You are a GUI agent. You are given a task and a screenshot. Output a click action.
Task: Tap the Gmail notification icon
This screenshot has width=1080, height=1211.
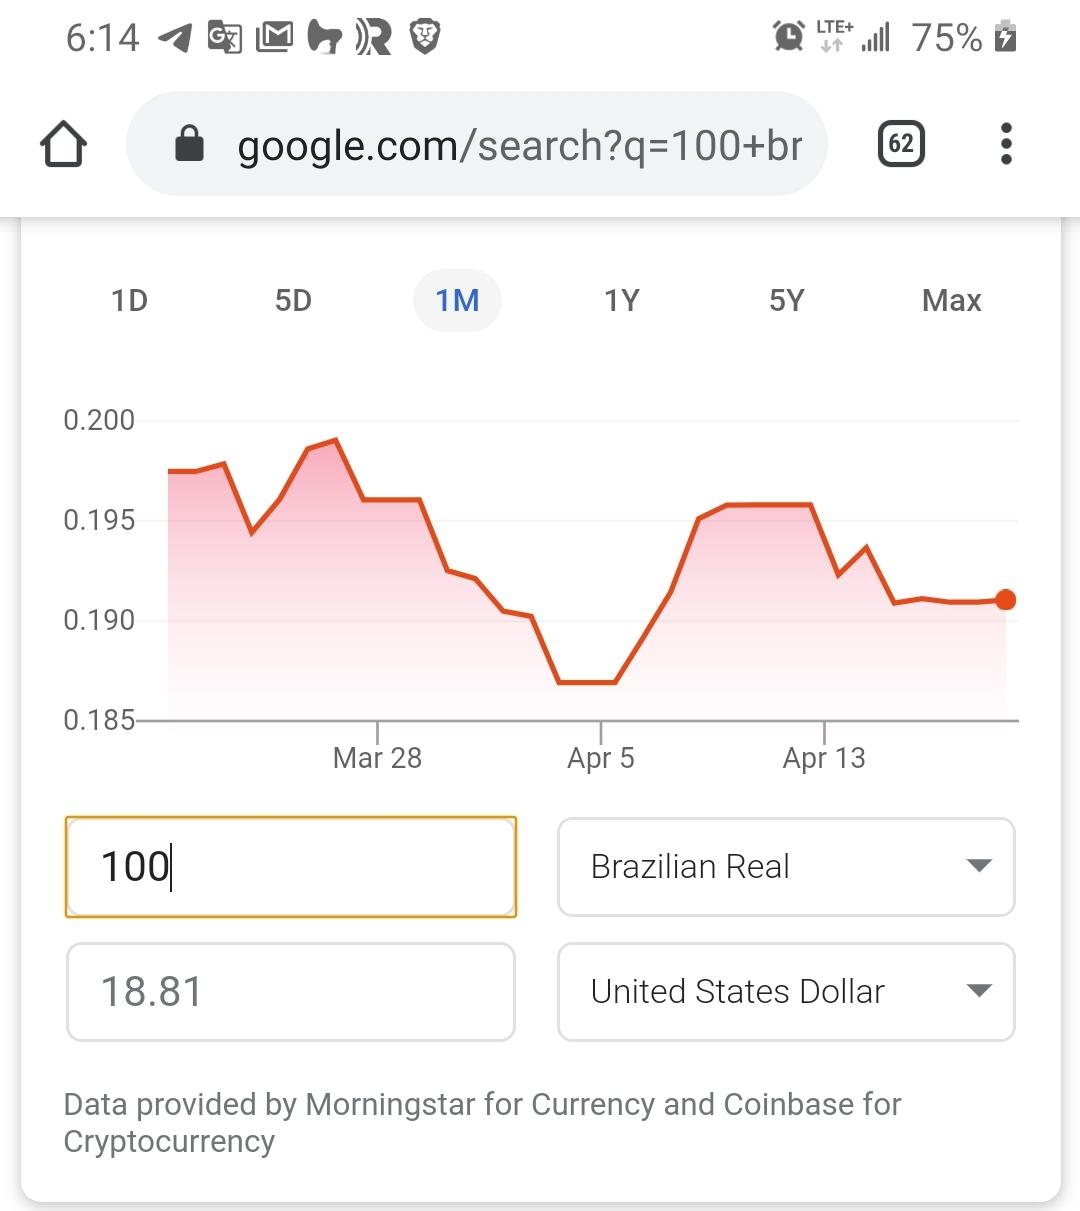(274, 38)
